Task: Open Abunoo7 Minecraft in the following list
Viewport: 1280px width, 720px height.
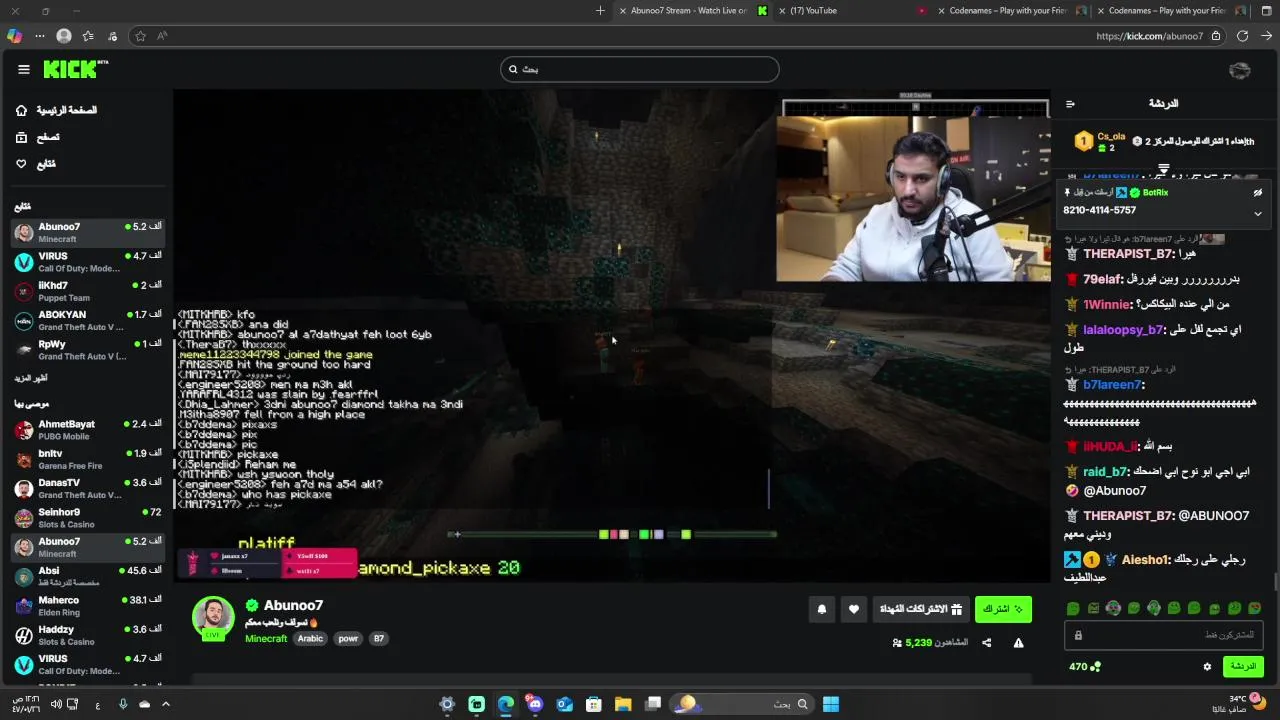Action: click(x=88, y=232)
